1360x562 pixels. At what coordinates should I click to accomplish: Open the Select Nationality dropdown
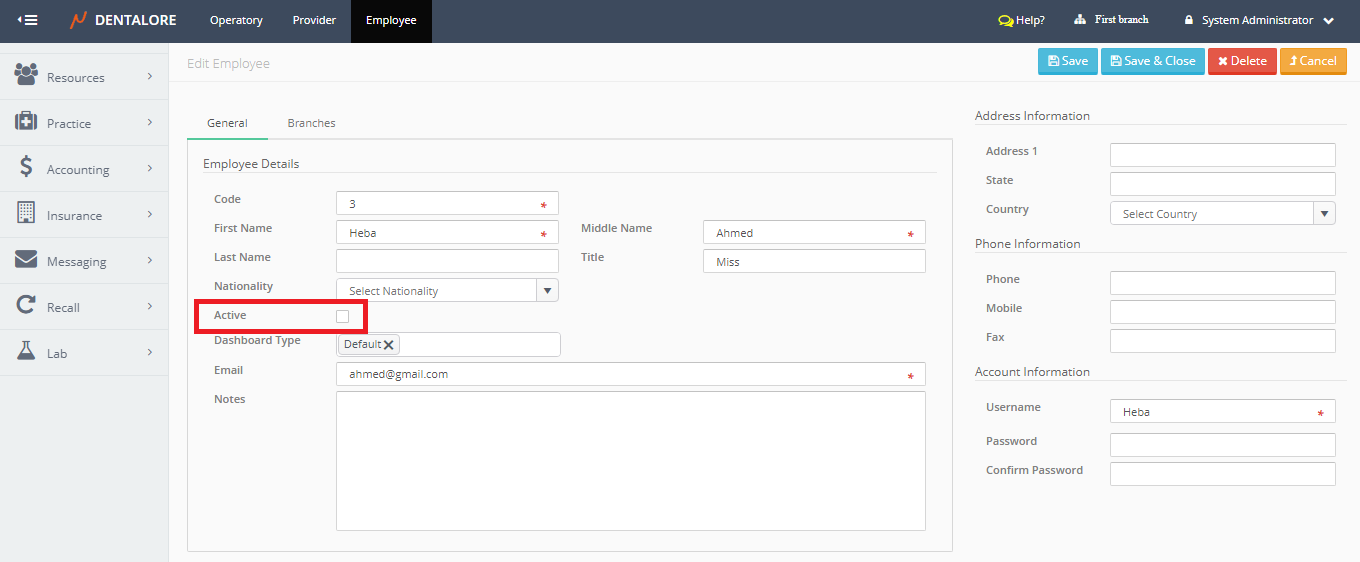tap(547, 291)
